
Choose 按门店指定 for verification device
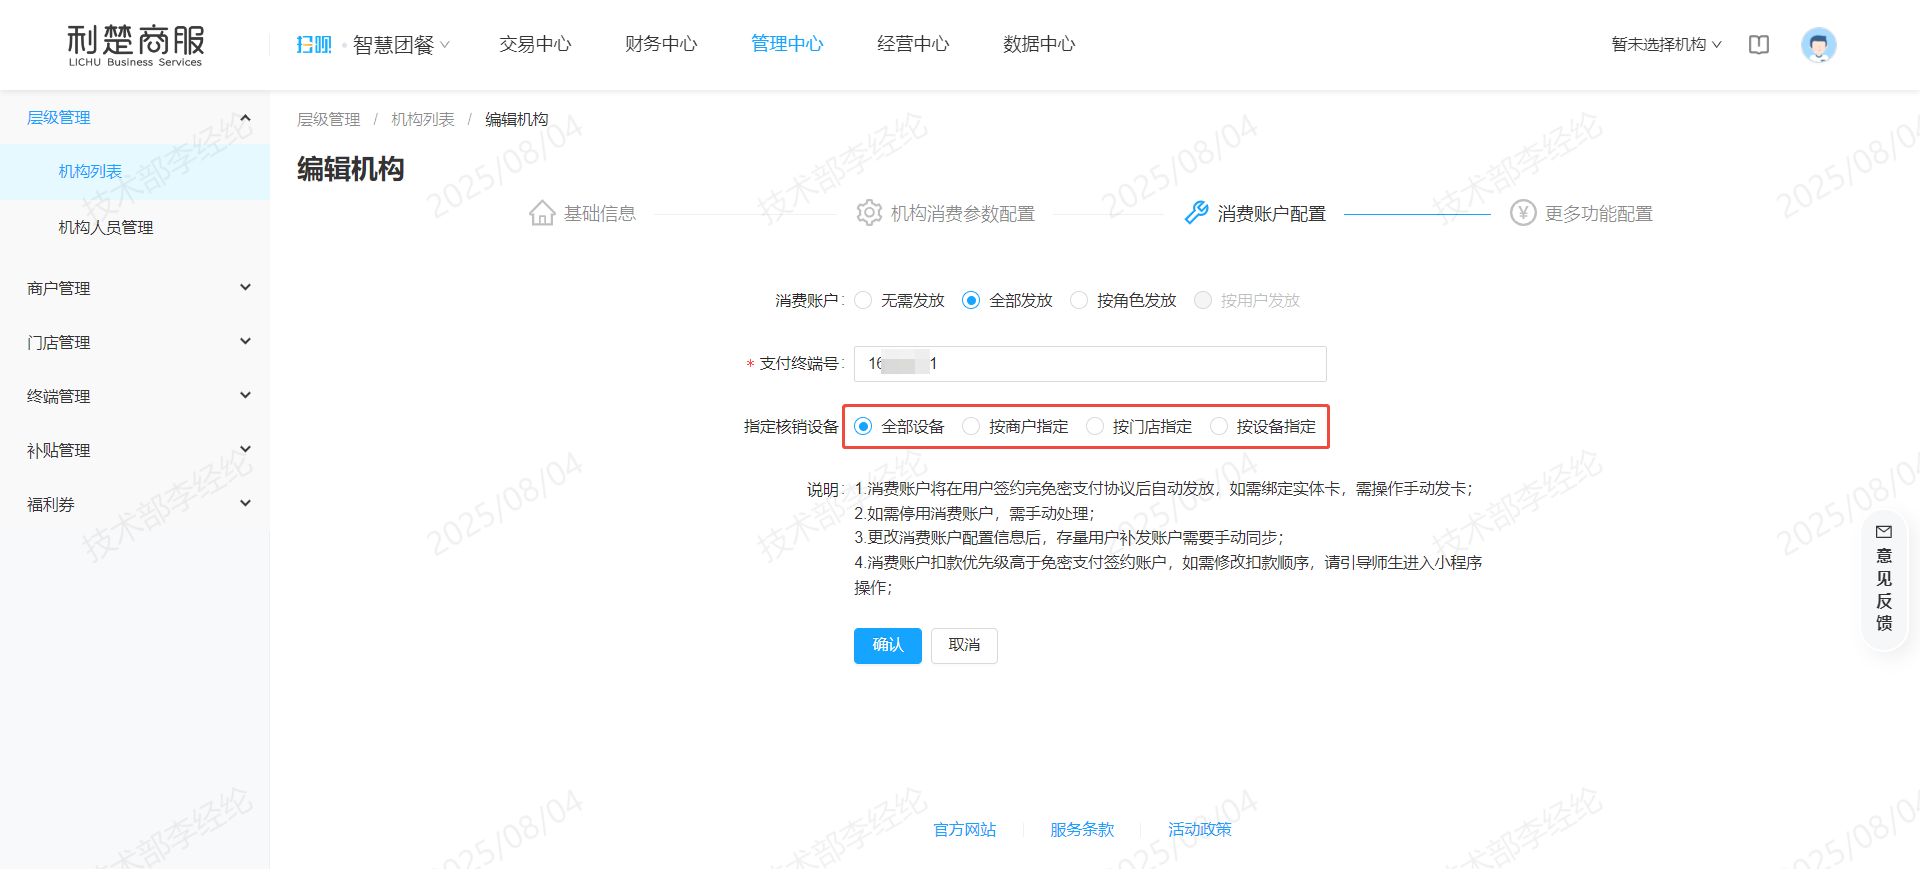pyautogui.click(x=1096, y=427)
